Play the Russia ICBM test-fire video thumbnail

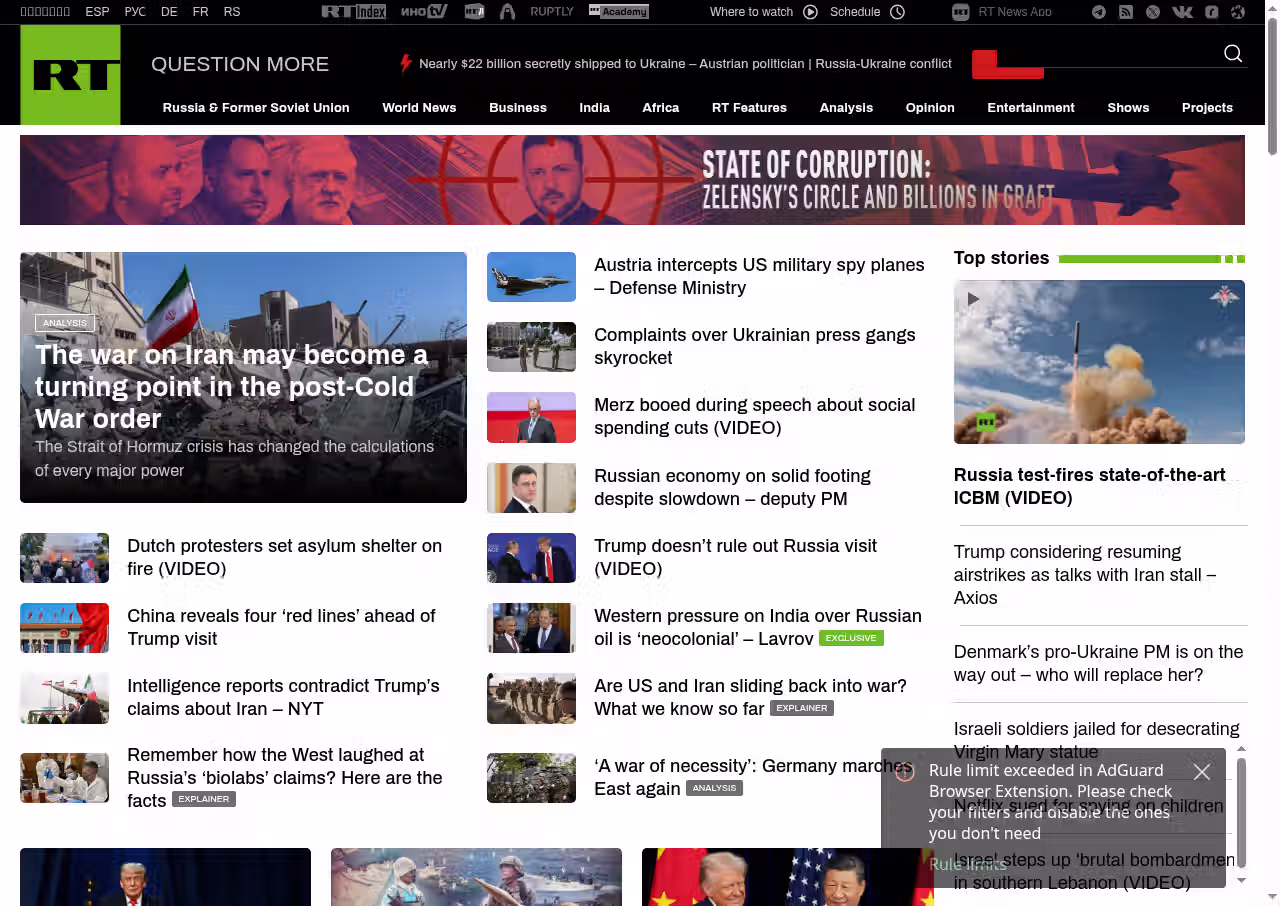(1099, 362)
